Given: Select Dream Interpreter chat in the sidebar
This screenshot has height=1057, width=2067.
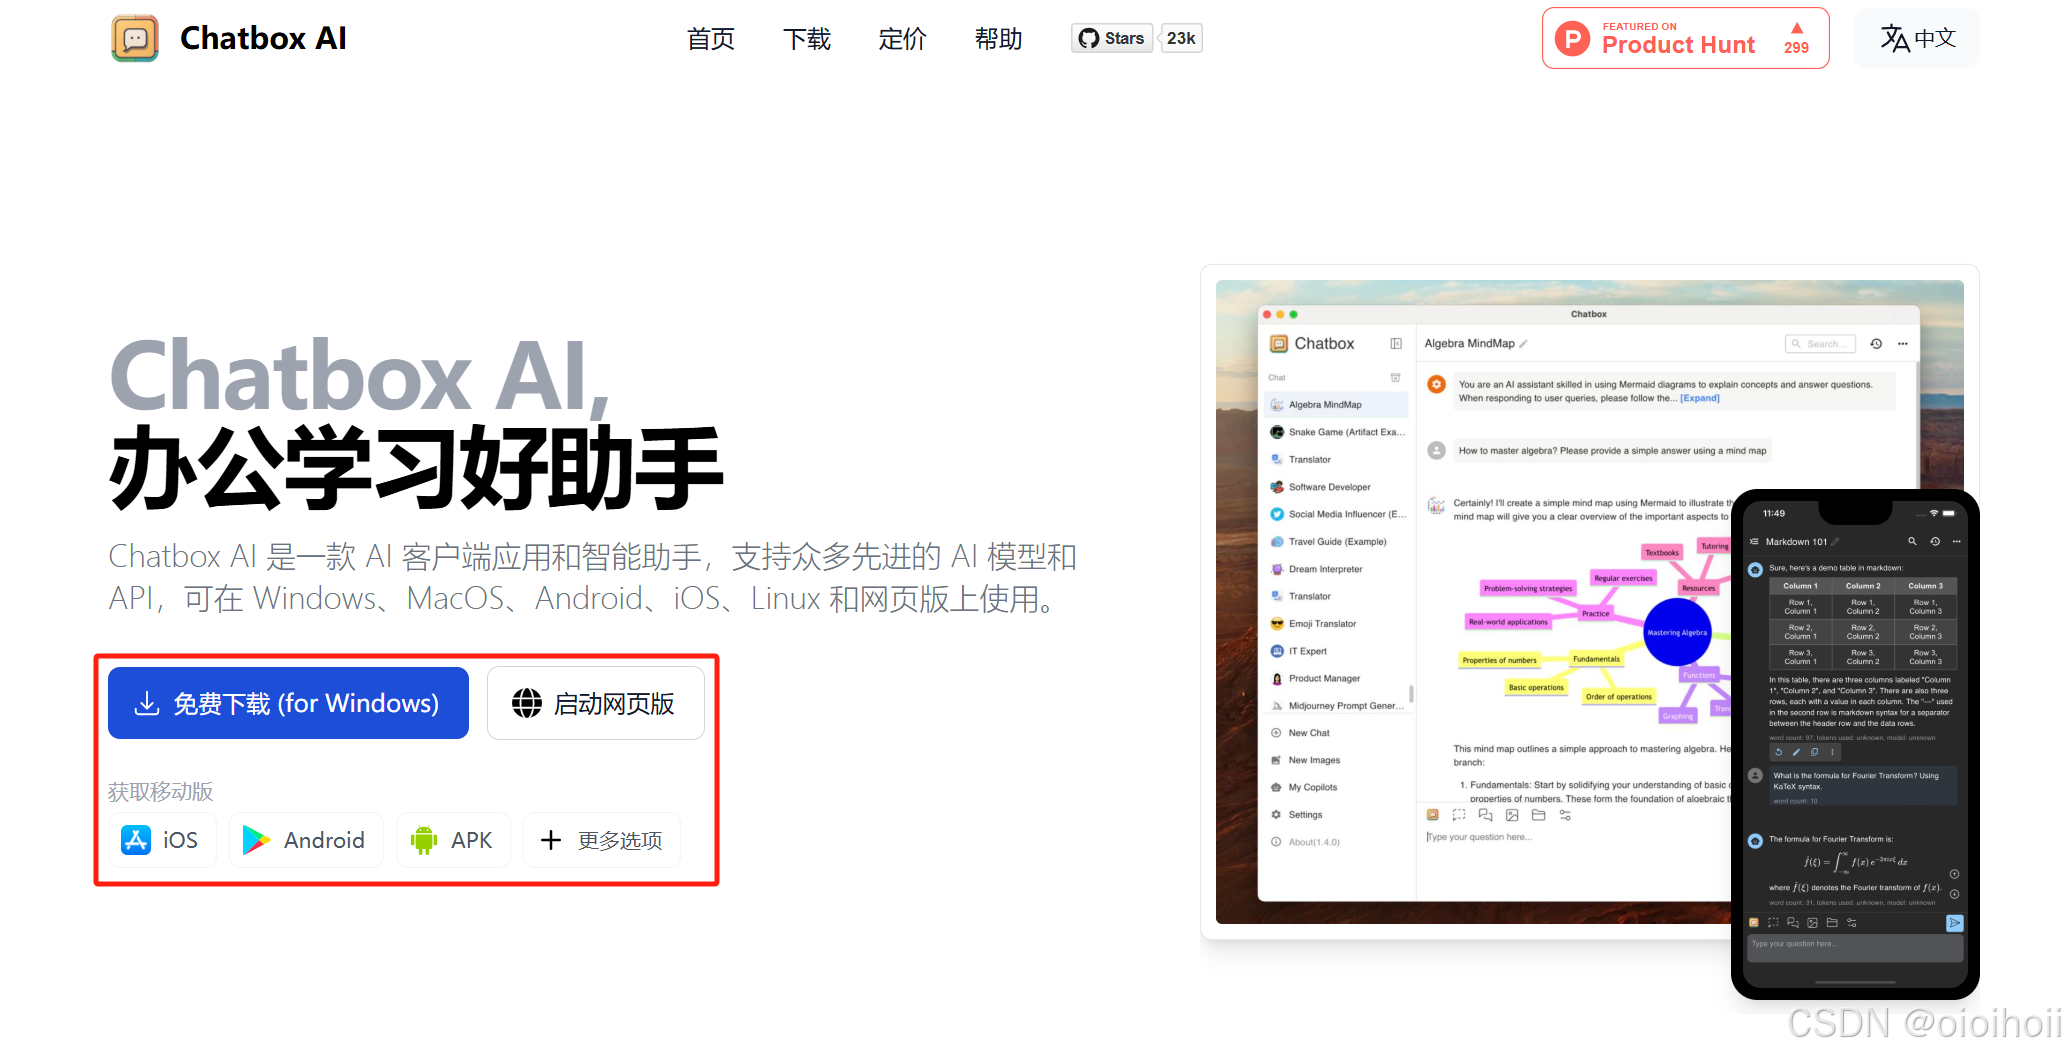Looking at the screenshot, I should tap(1336, 569).
